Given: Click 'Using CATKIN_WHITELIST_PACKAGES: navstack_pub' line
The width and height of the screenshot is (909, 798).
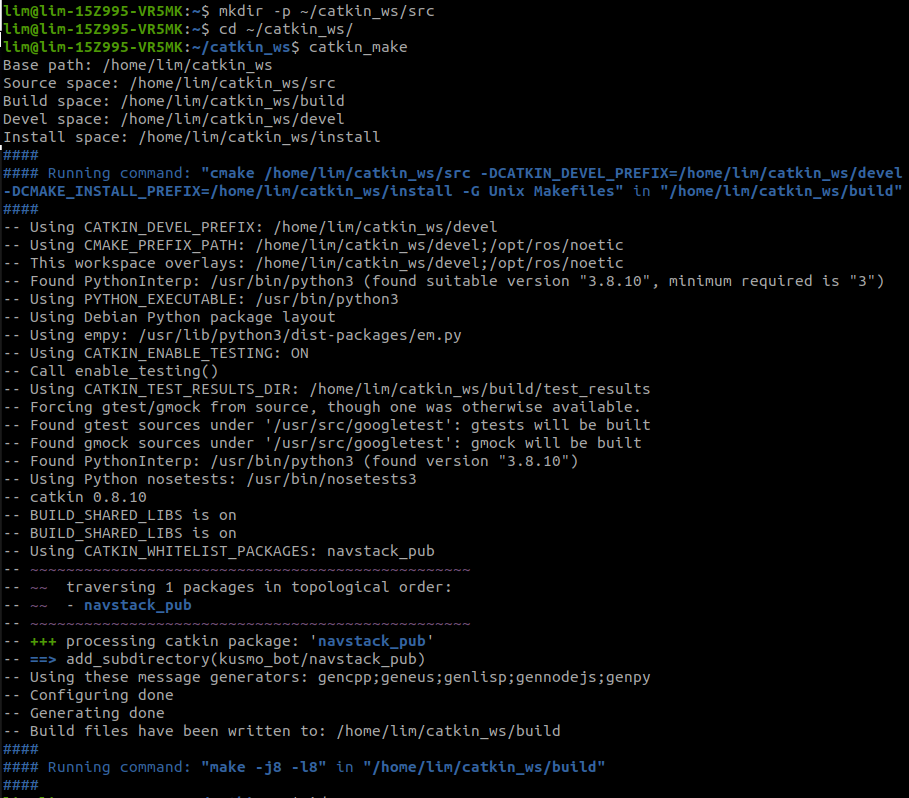Looking at the screenshot, I should 219,551.
